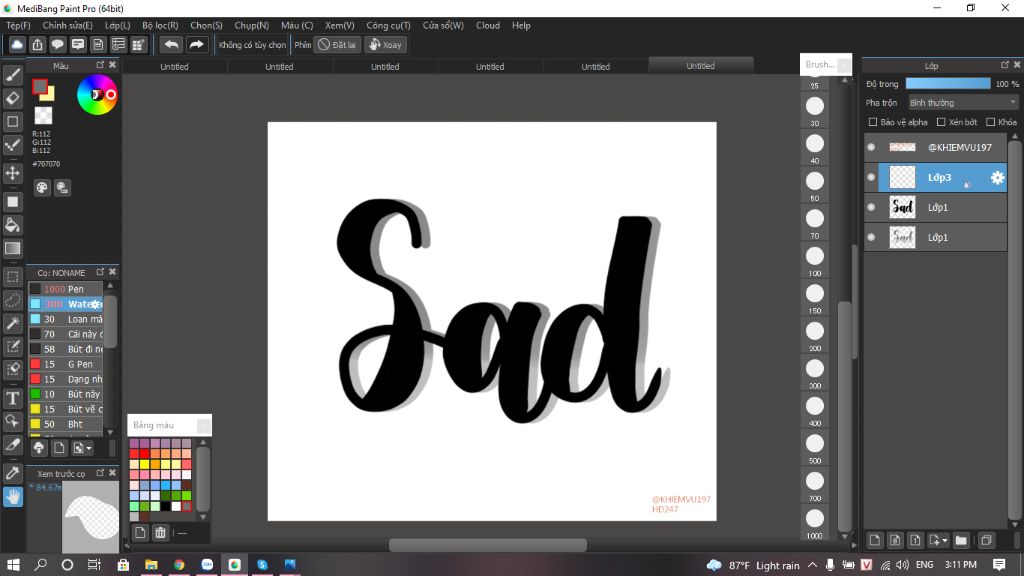Screen dimensions: 1024x576
Task: Select the Gradient tool
Action: pyautogui.click(x=12, y=248)
